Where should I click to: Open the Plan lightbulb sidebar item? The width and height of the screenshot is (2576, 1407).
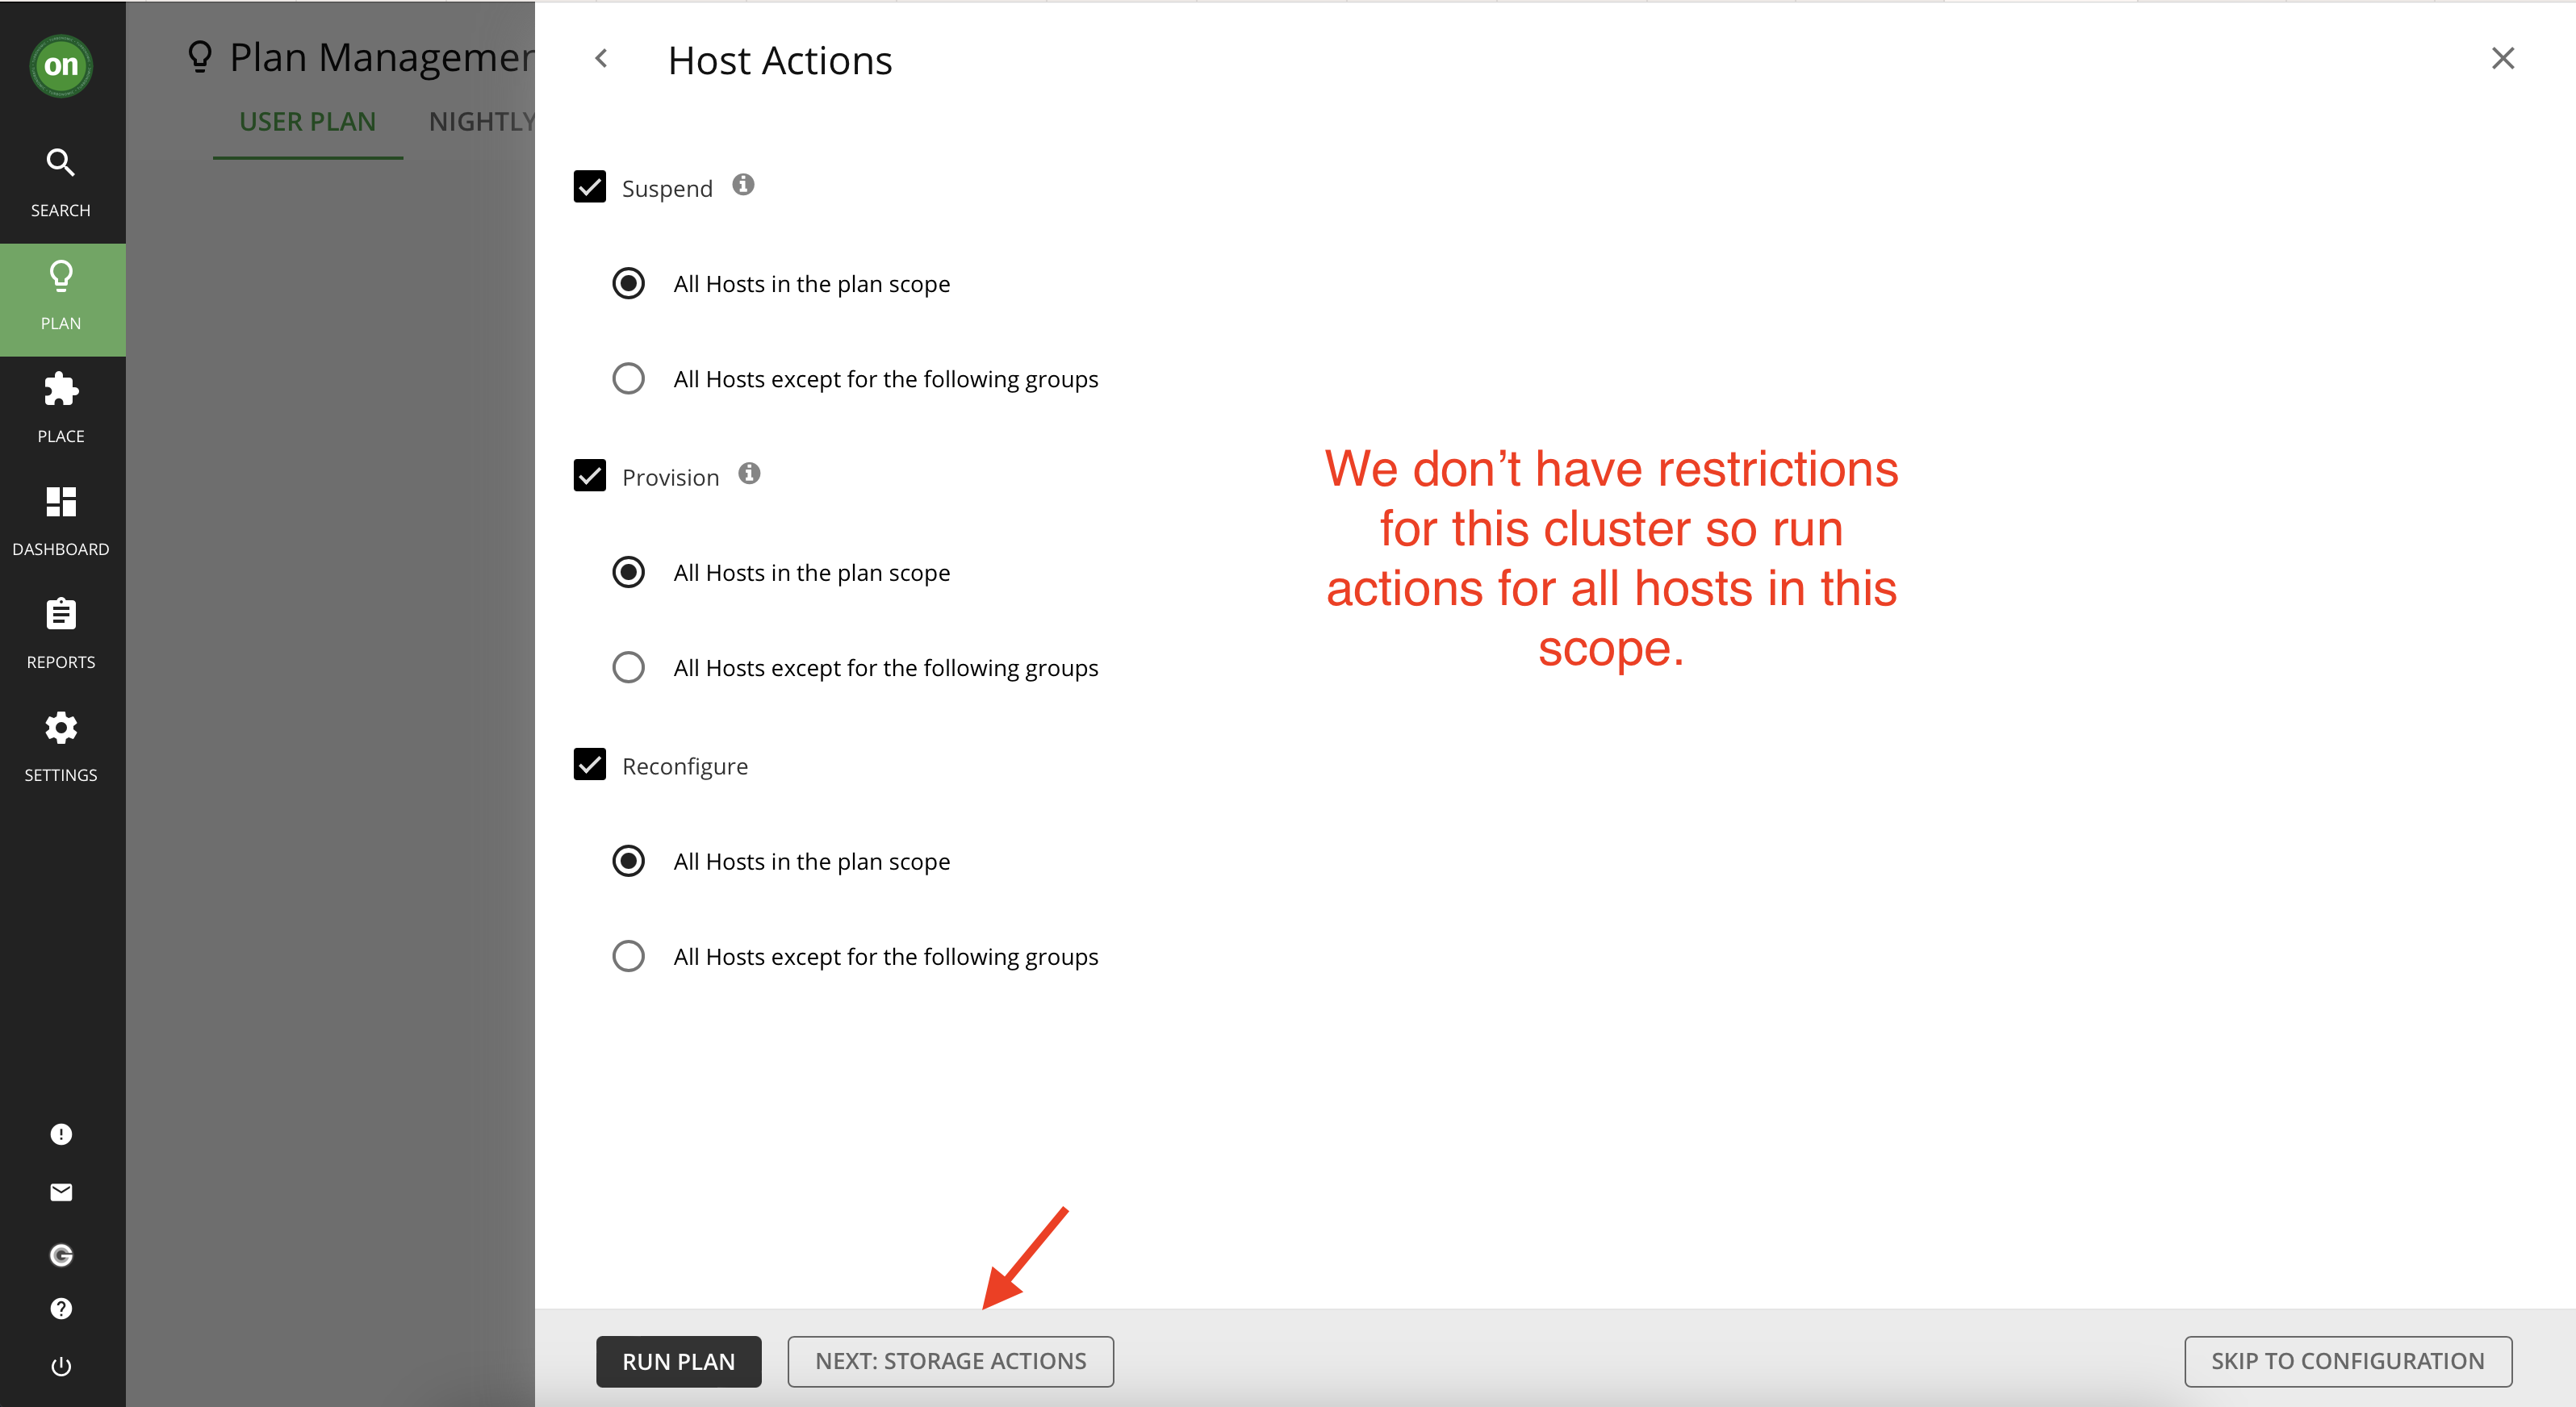click(61, 299)
